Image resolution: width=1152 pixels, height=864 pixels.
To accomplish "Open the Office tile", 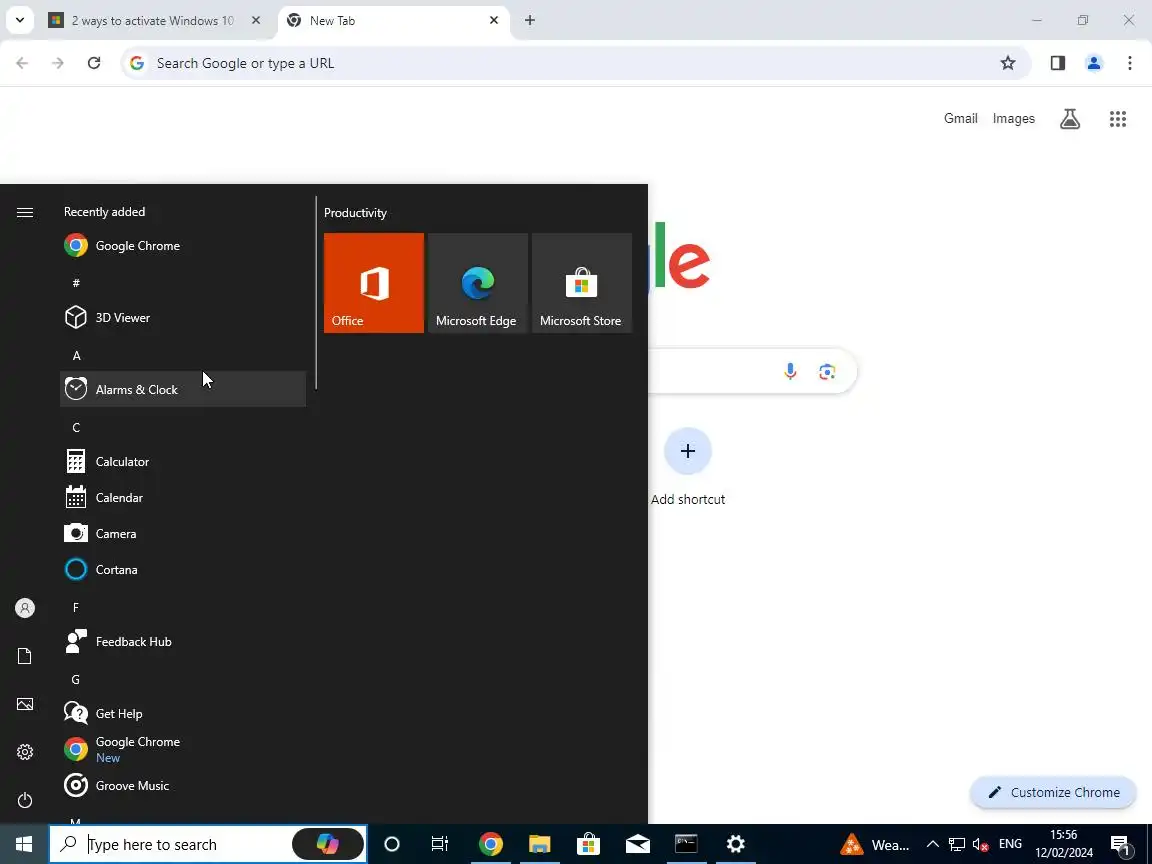I will [374, 283].
